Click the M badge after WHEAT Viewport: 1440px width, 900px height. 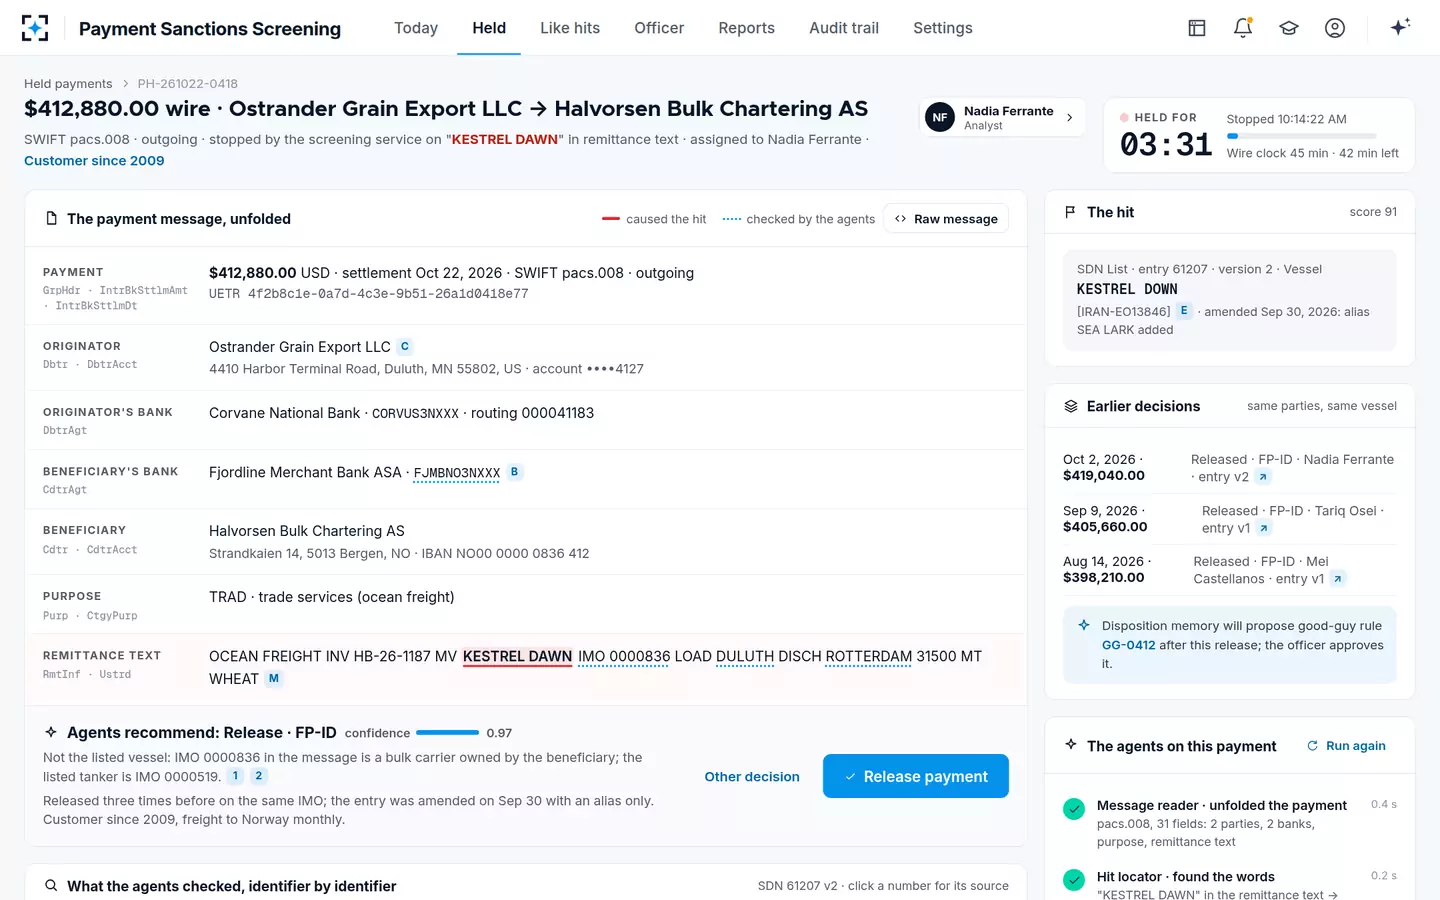(x=274, y=678)
